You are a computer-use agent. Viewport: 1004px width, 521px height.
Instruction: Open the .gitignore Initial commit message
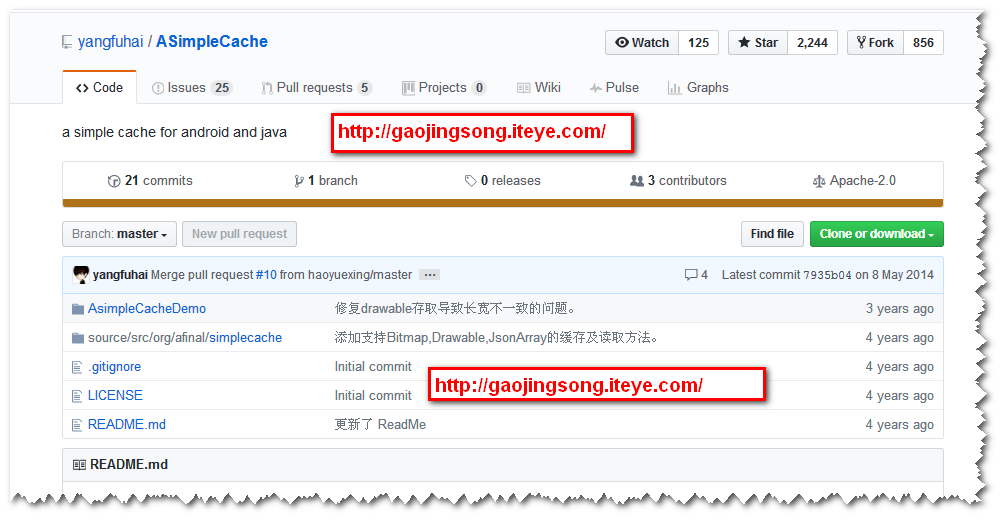373,367
